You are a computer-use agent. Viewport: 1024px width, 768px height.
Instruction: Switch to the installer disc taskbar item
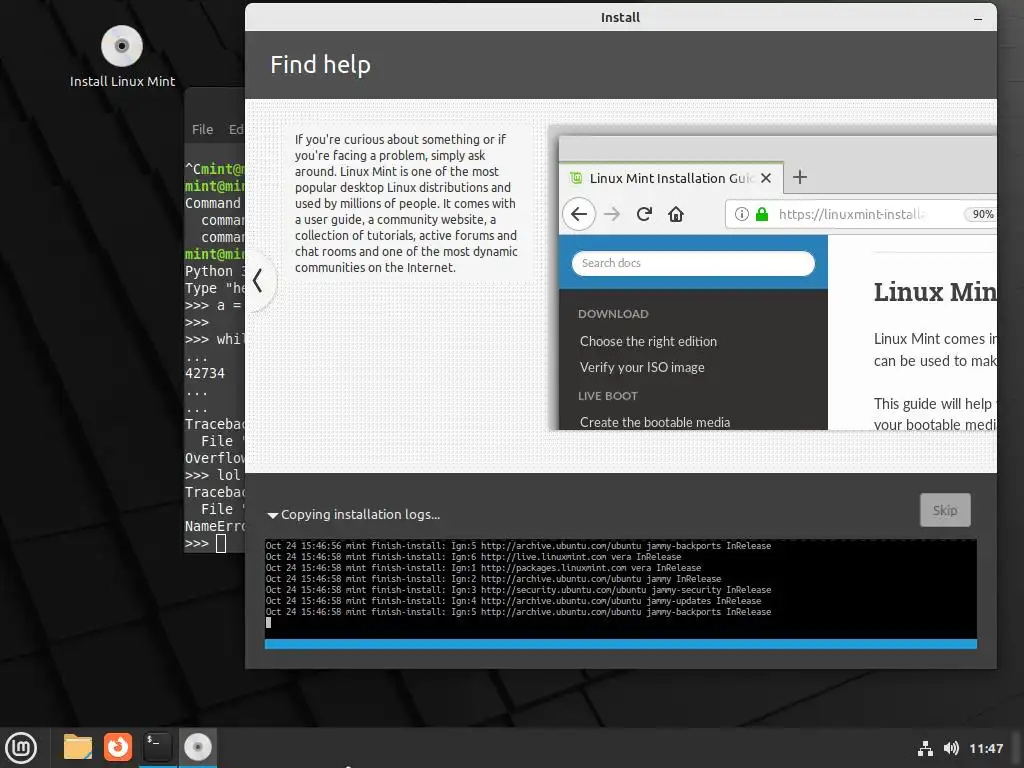click(197, 747)
